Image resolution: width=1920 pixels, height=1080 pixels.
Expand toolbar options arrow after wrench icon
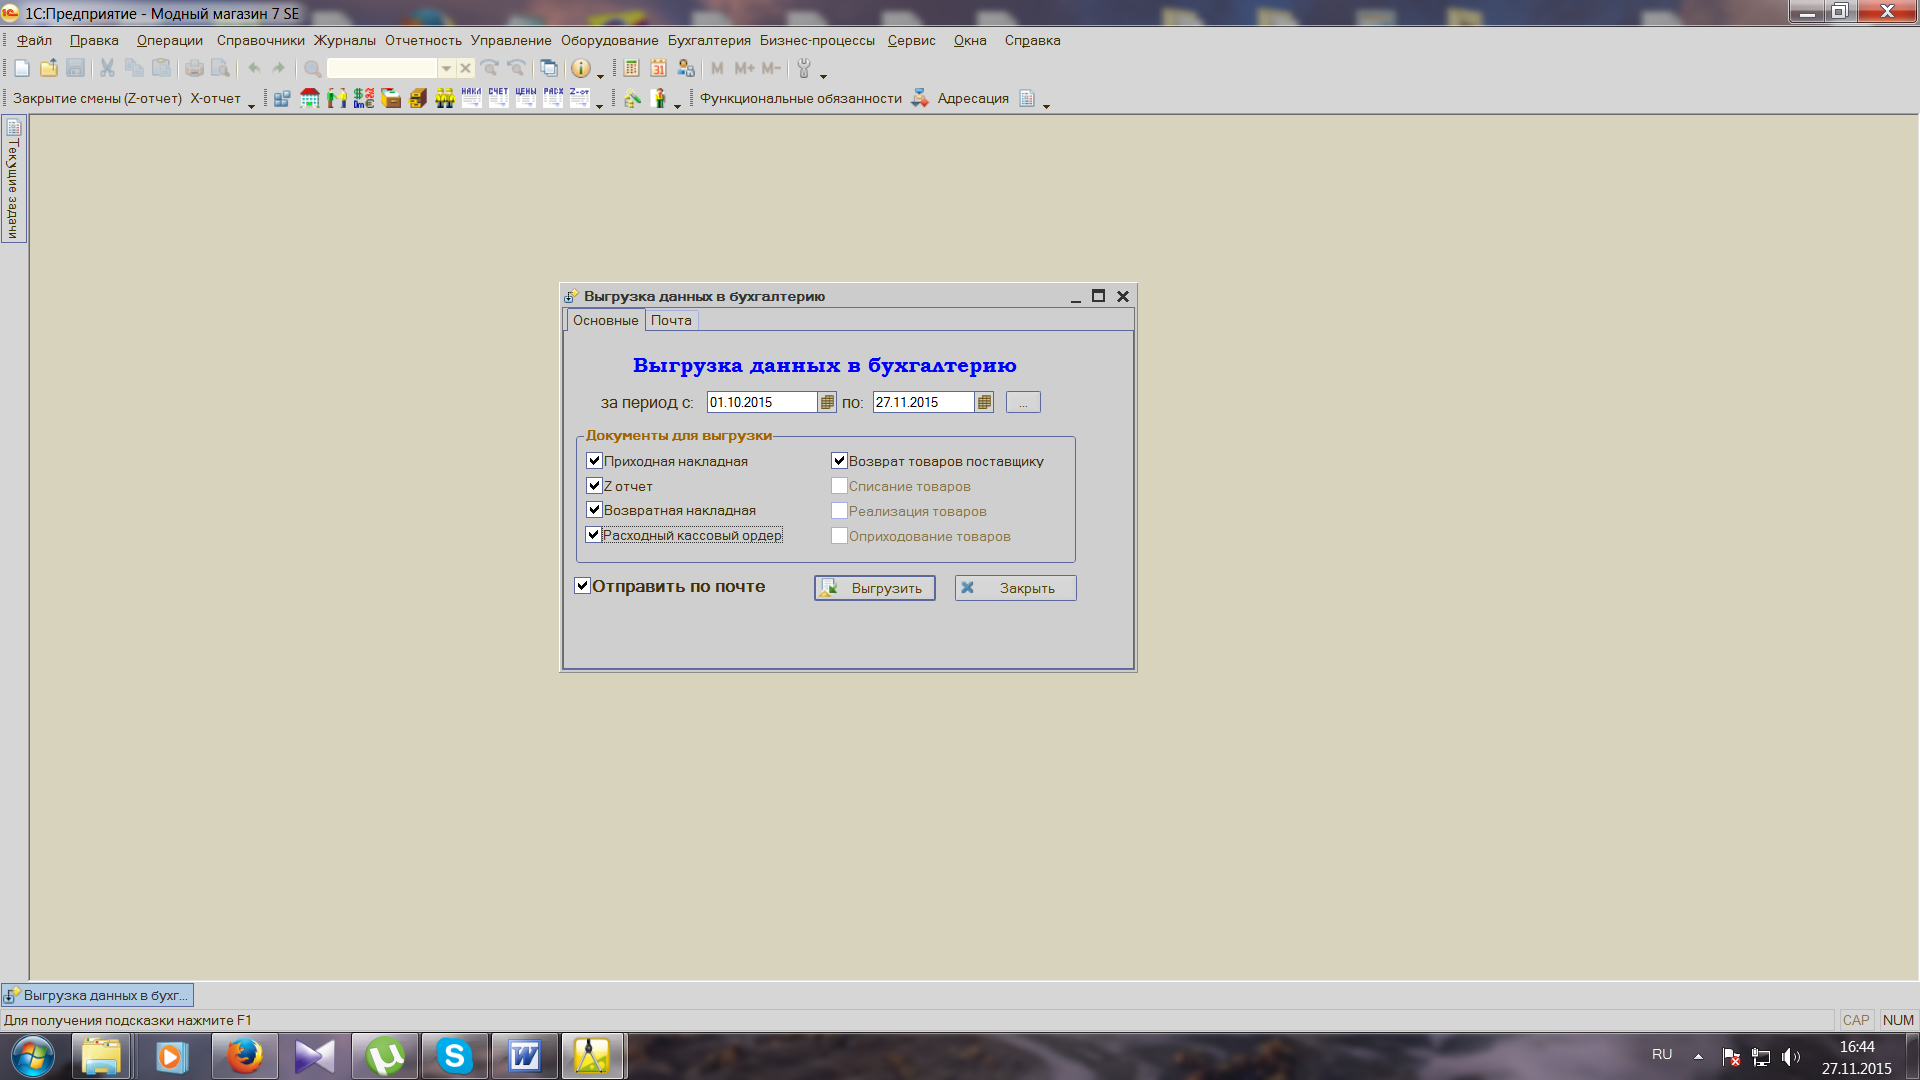pos(823,75)
